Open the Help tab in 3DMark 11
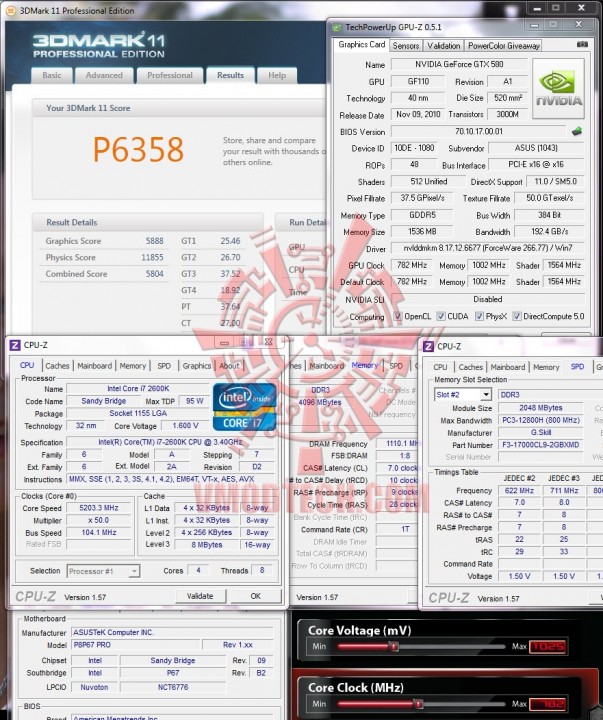The width and height of the screenshot is (603, 720). [277, 75]
